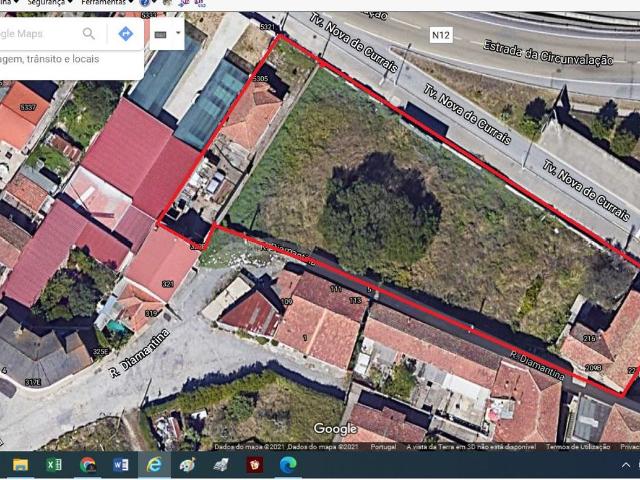Click house number 113 on the map

(x=356, y=300)
